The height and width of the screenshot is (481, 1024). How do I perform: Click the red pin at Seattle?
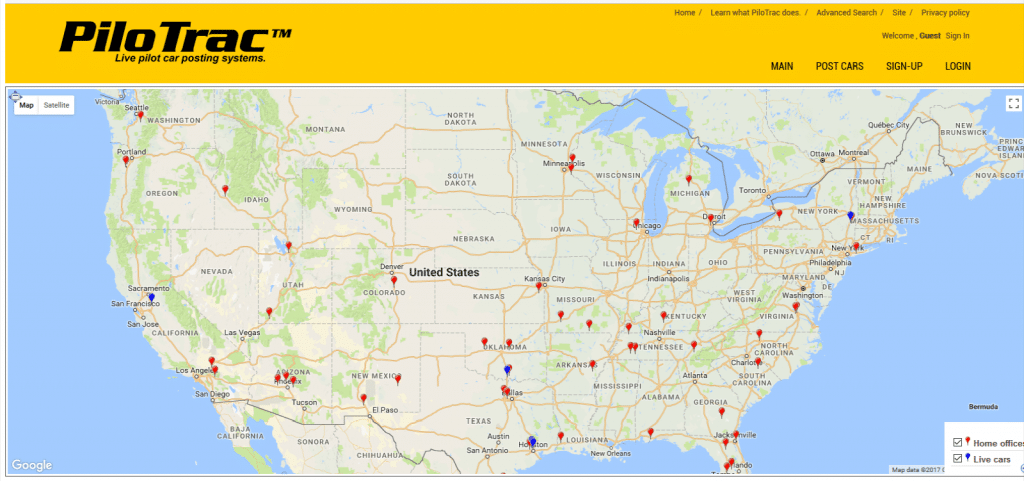pos(140,116)
